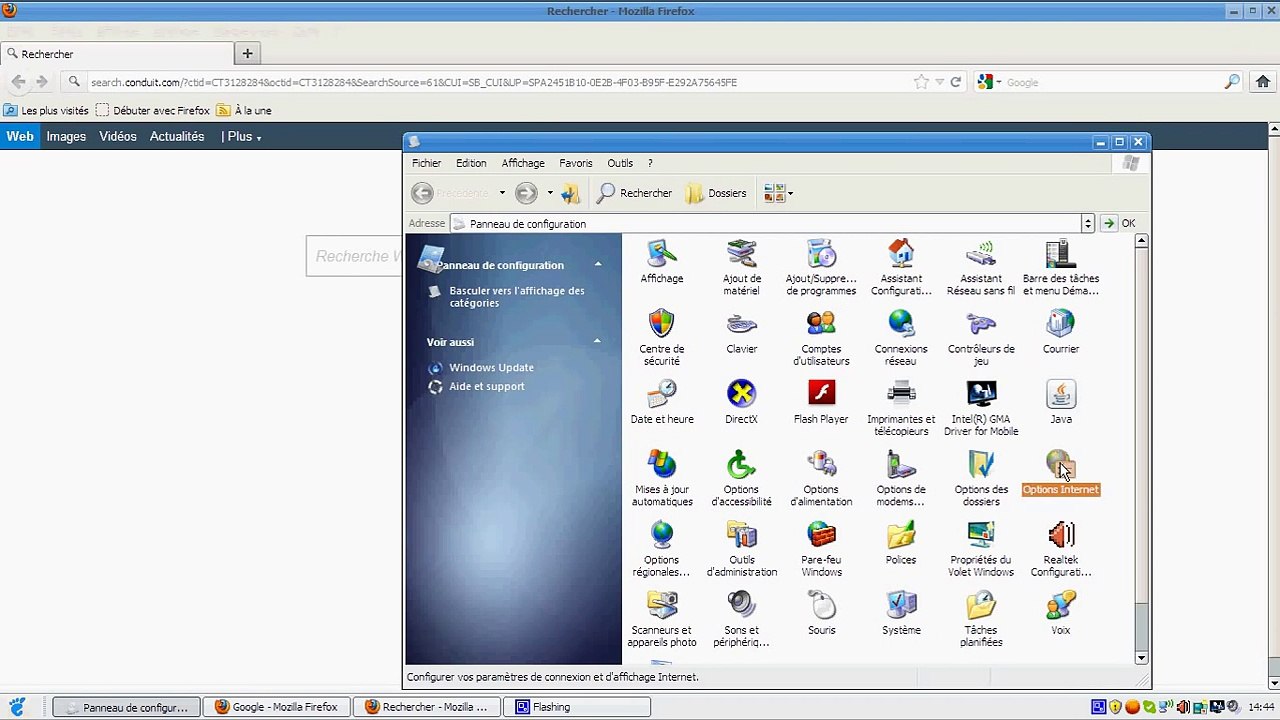Open Options d'alimentation icon
The height and width of the screenshot is (720, 1280).
tap(821, 478)
